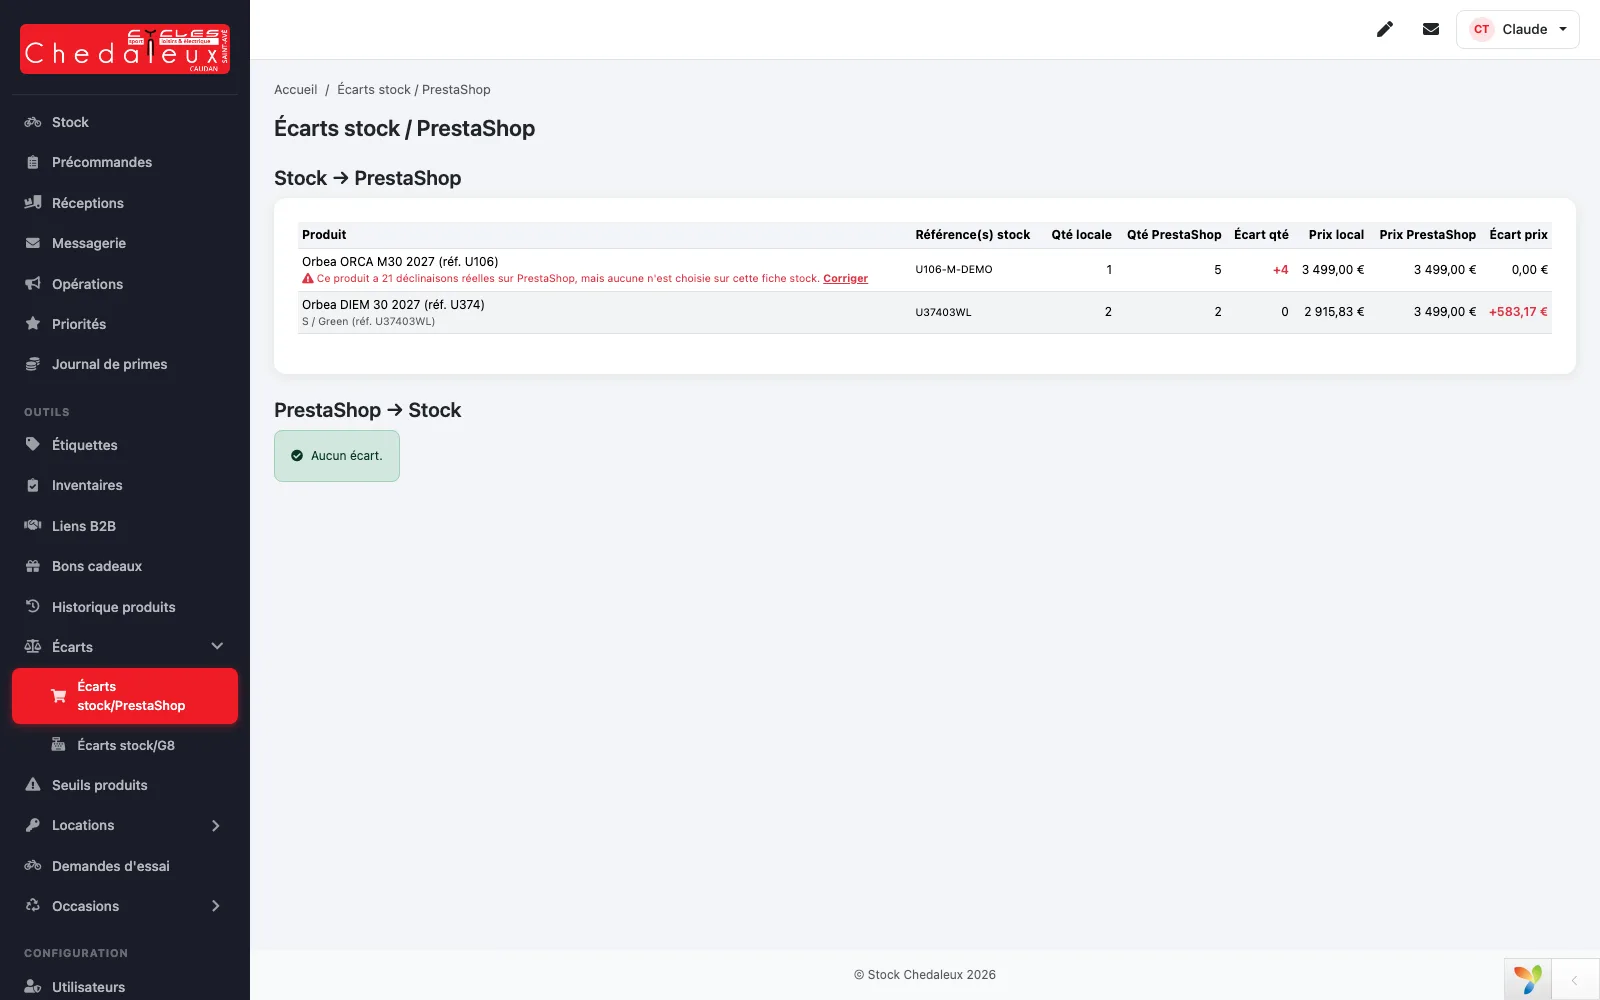This screenshot has width=1600, height=1000.
Task: Click the history icon beside Historique produits
Action: (33, 607)
